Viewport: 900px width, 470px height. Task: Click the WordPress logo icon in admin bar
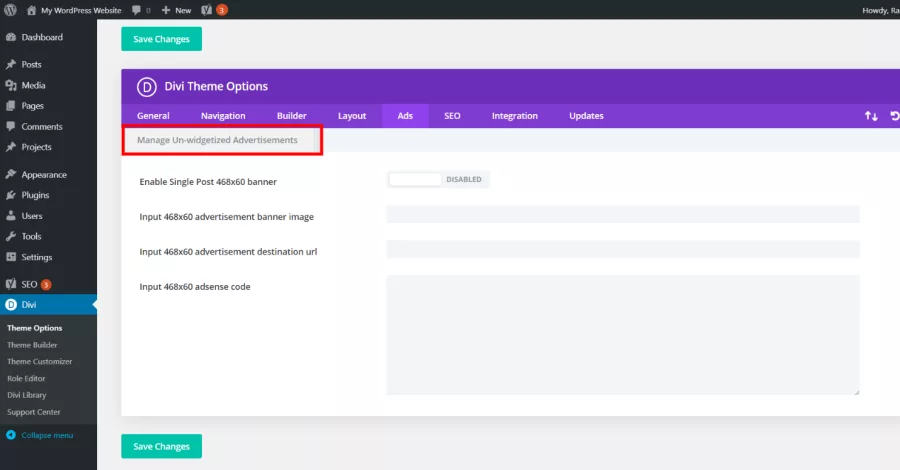pos(10,10)
